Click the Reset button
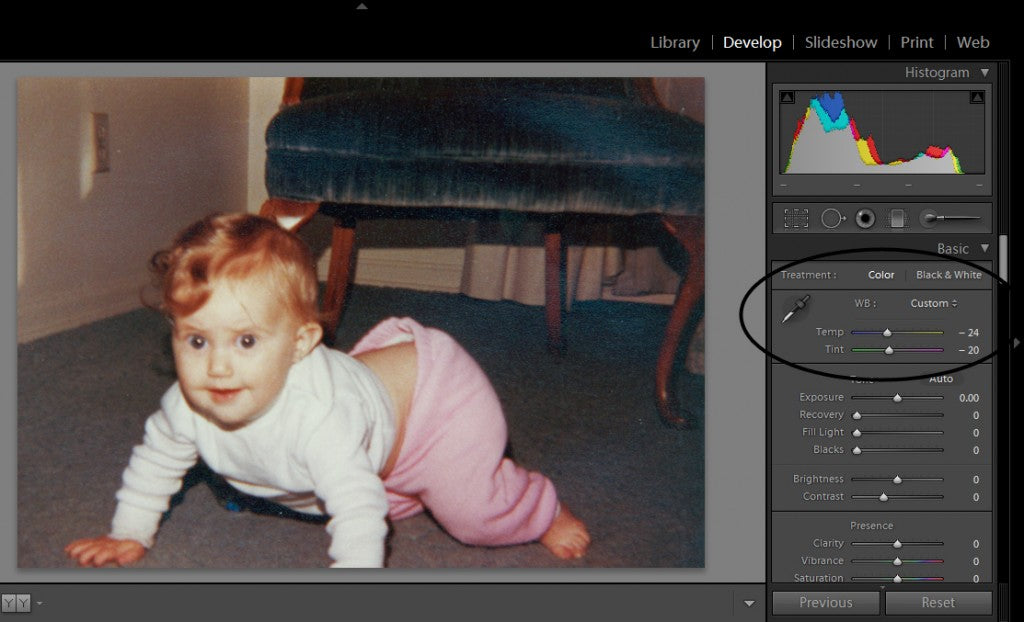The image size is (1024, 622). tap(938, 603)
